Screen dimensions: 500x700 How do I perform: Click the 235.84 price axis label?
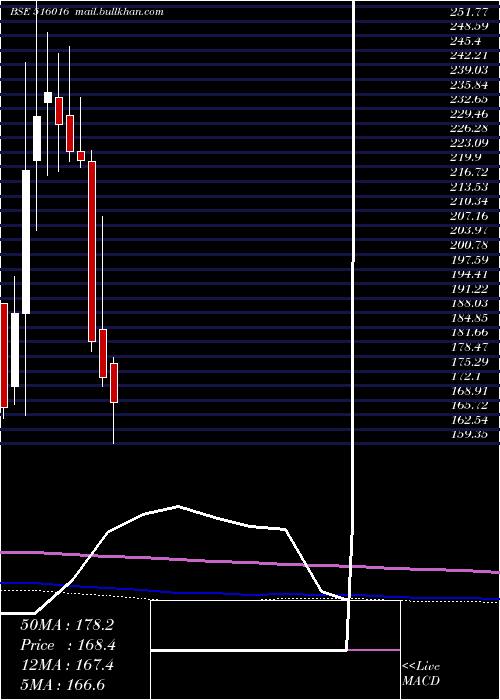[469, 85]
